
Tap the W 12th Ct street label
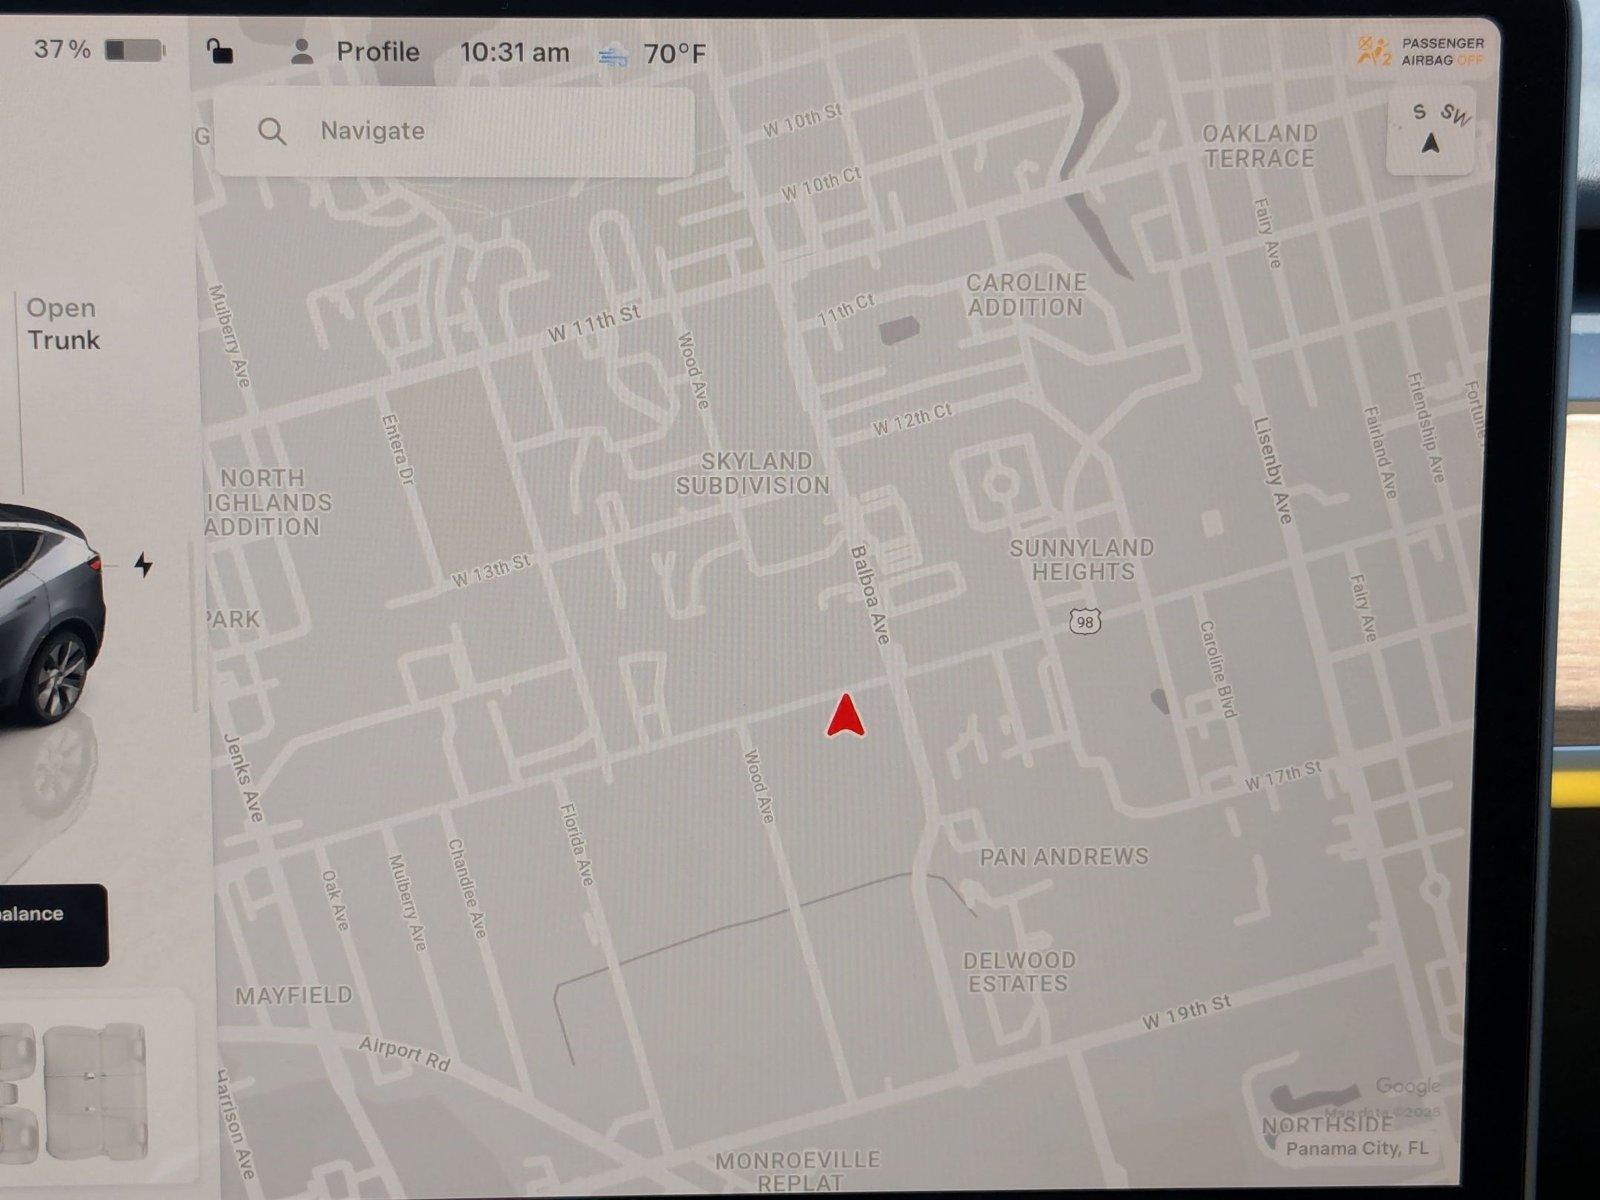(912, 419)
